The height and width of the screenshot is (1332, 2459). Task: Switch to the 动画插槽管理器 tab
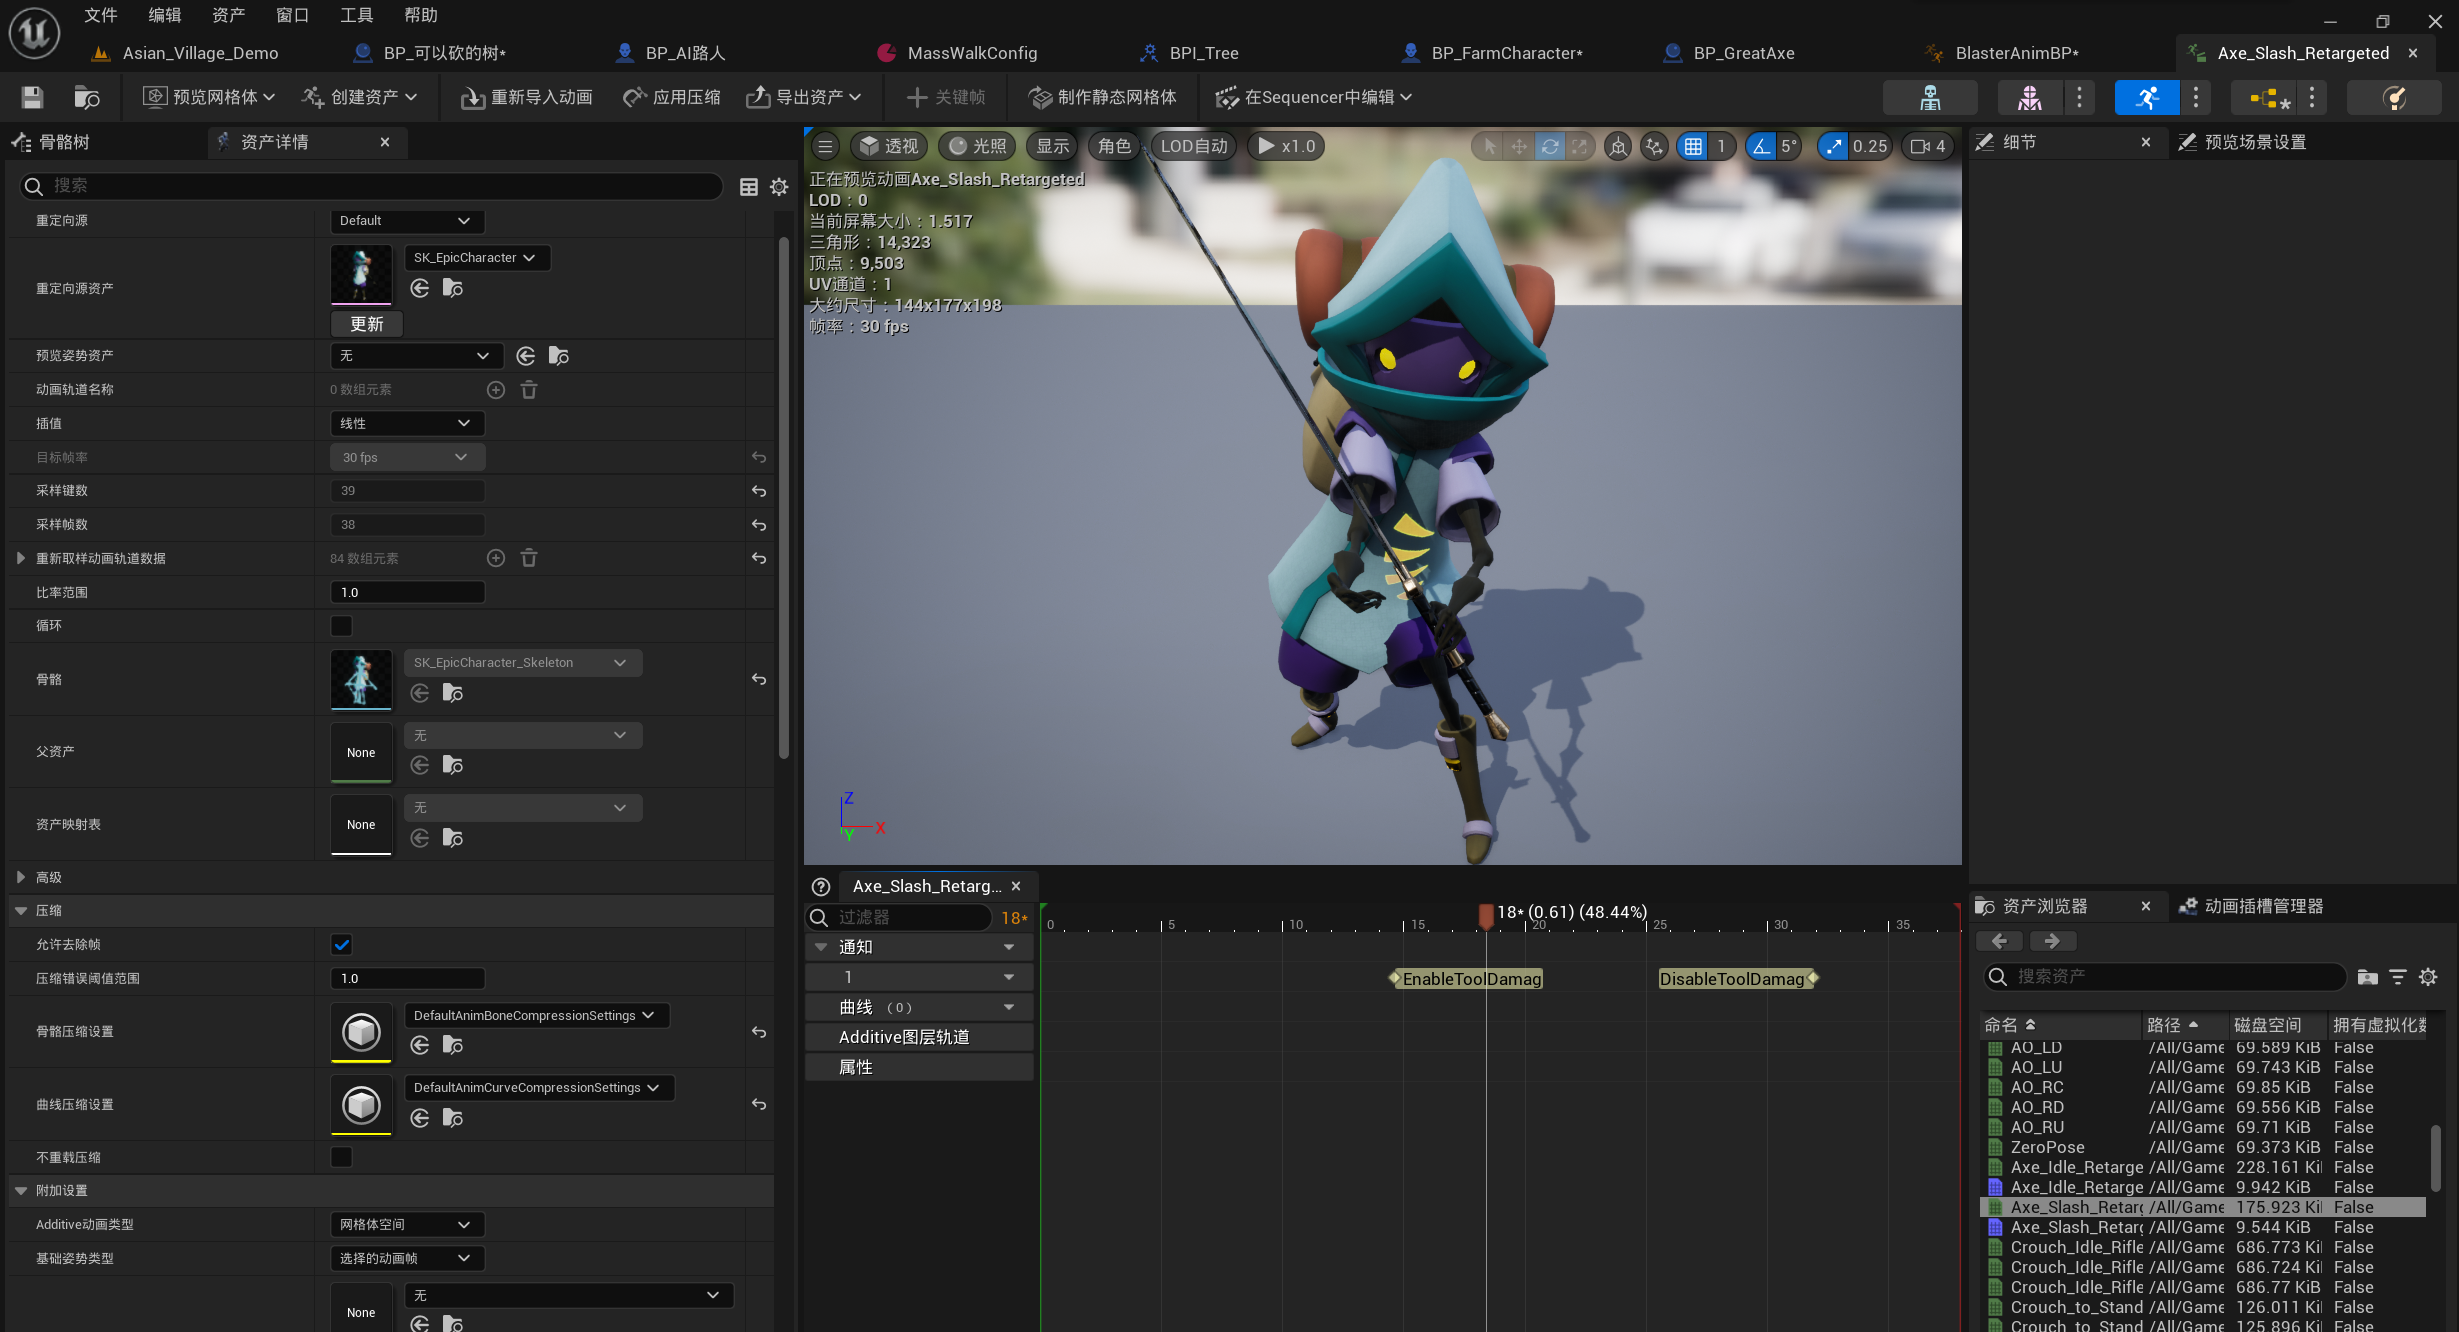click(2263, 907)
